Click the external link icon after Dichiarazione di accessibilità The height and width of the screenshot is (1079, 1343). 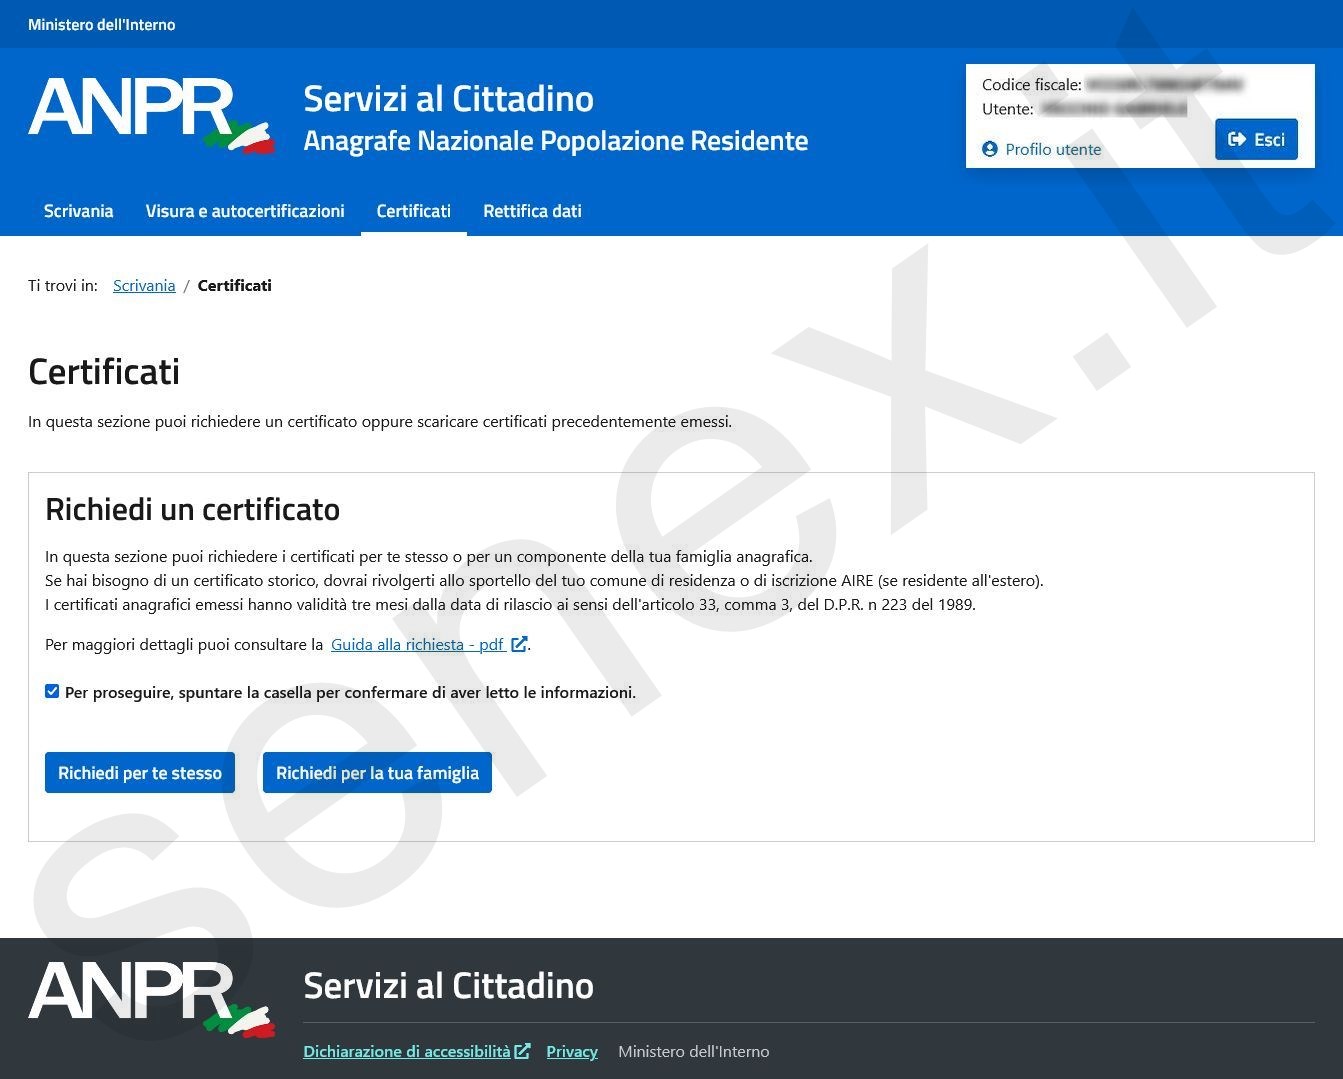tap(522, 1051)
